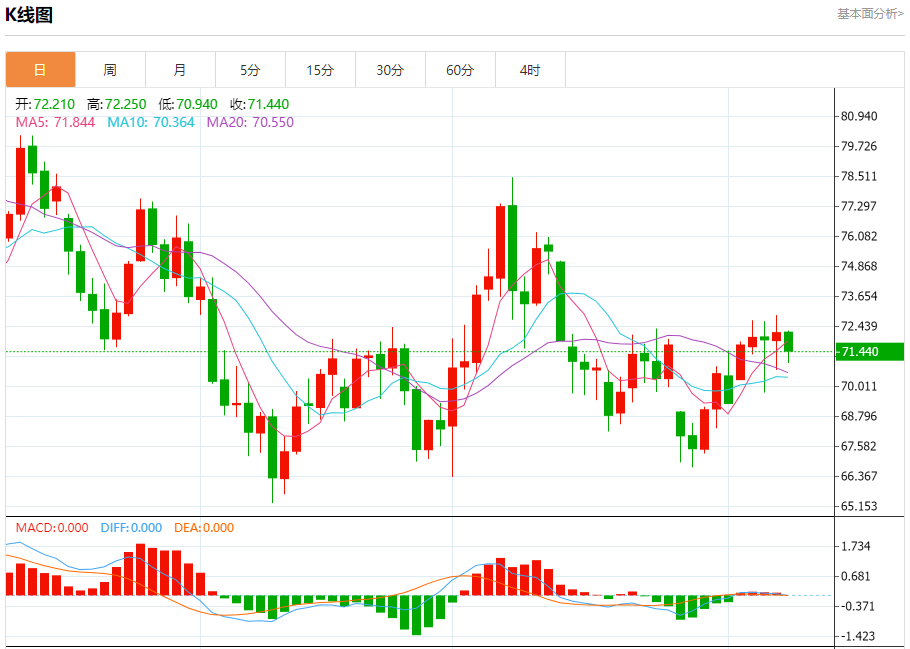Click the 78.511 price axis label
The image size is (910, 649).
(859, 176)
